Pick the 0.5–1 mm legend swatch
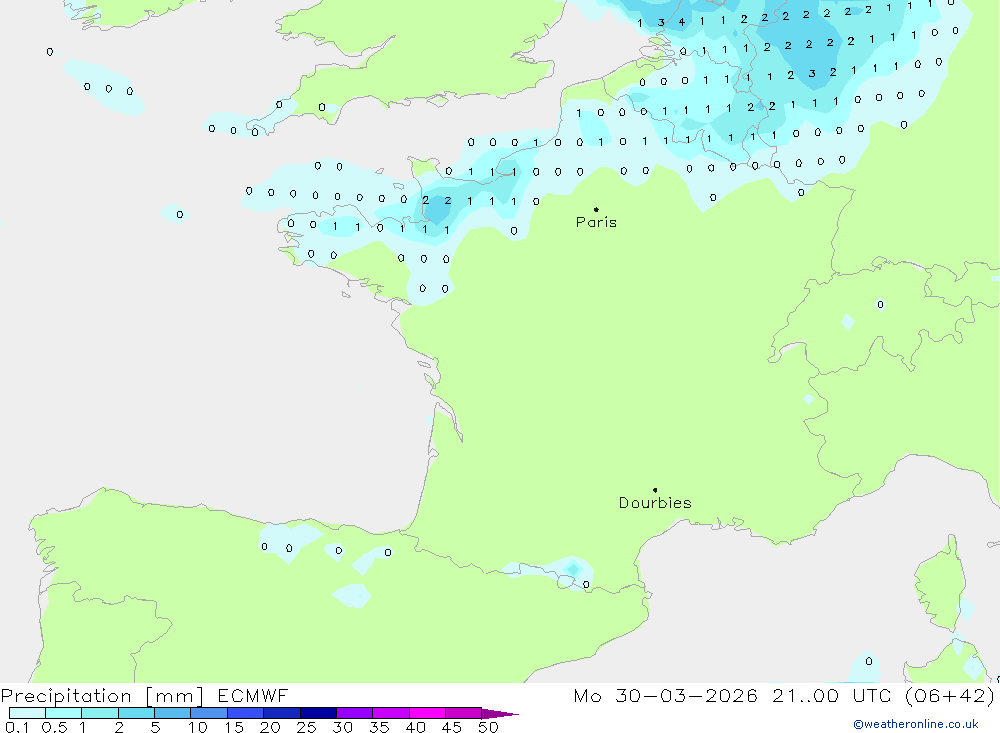Viewport: 1000px width, 733px height. (x=64, y=713)
